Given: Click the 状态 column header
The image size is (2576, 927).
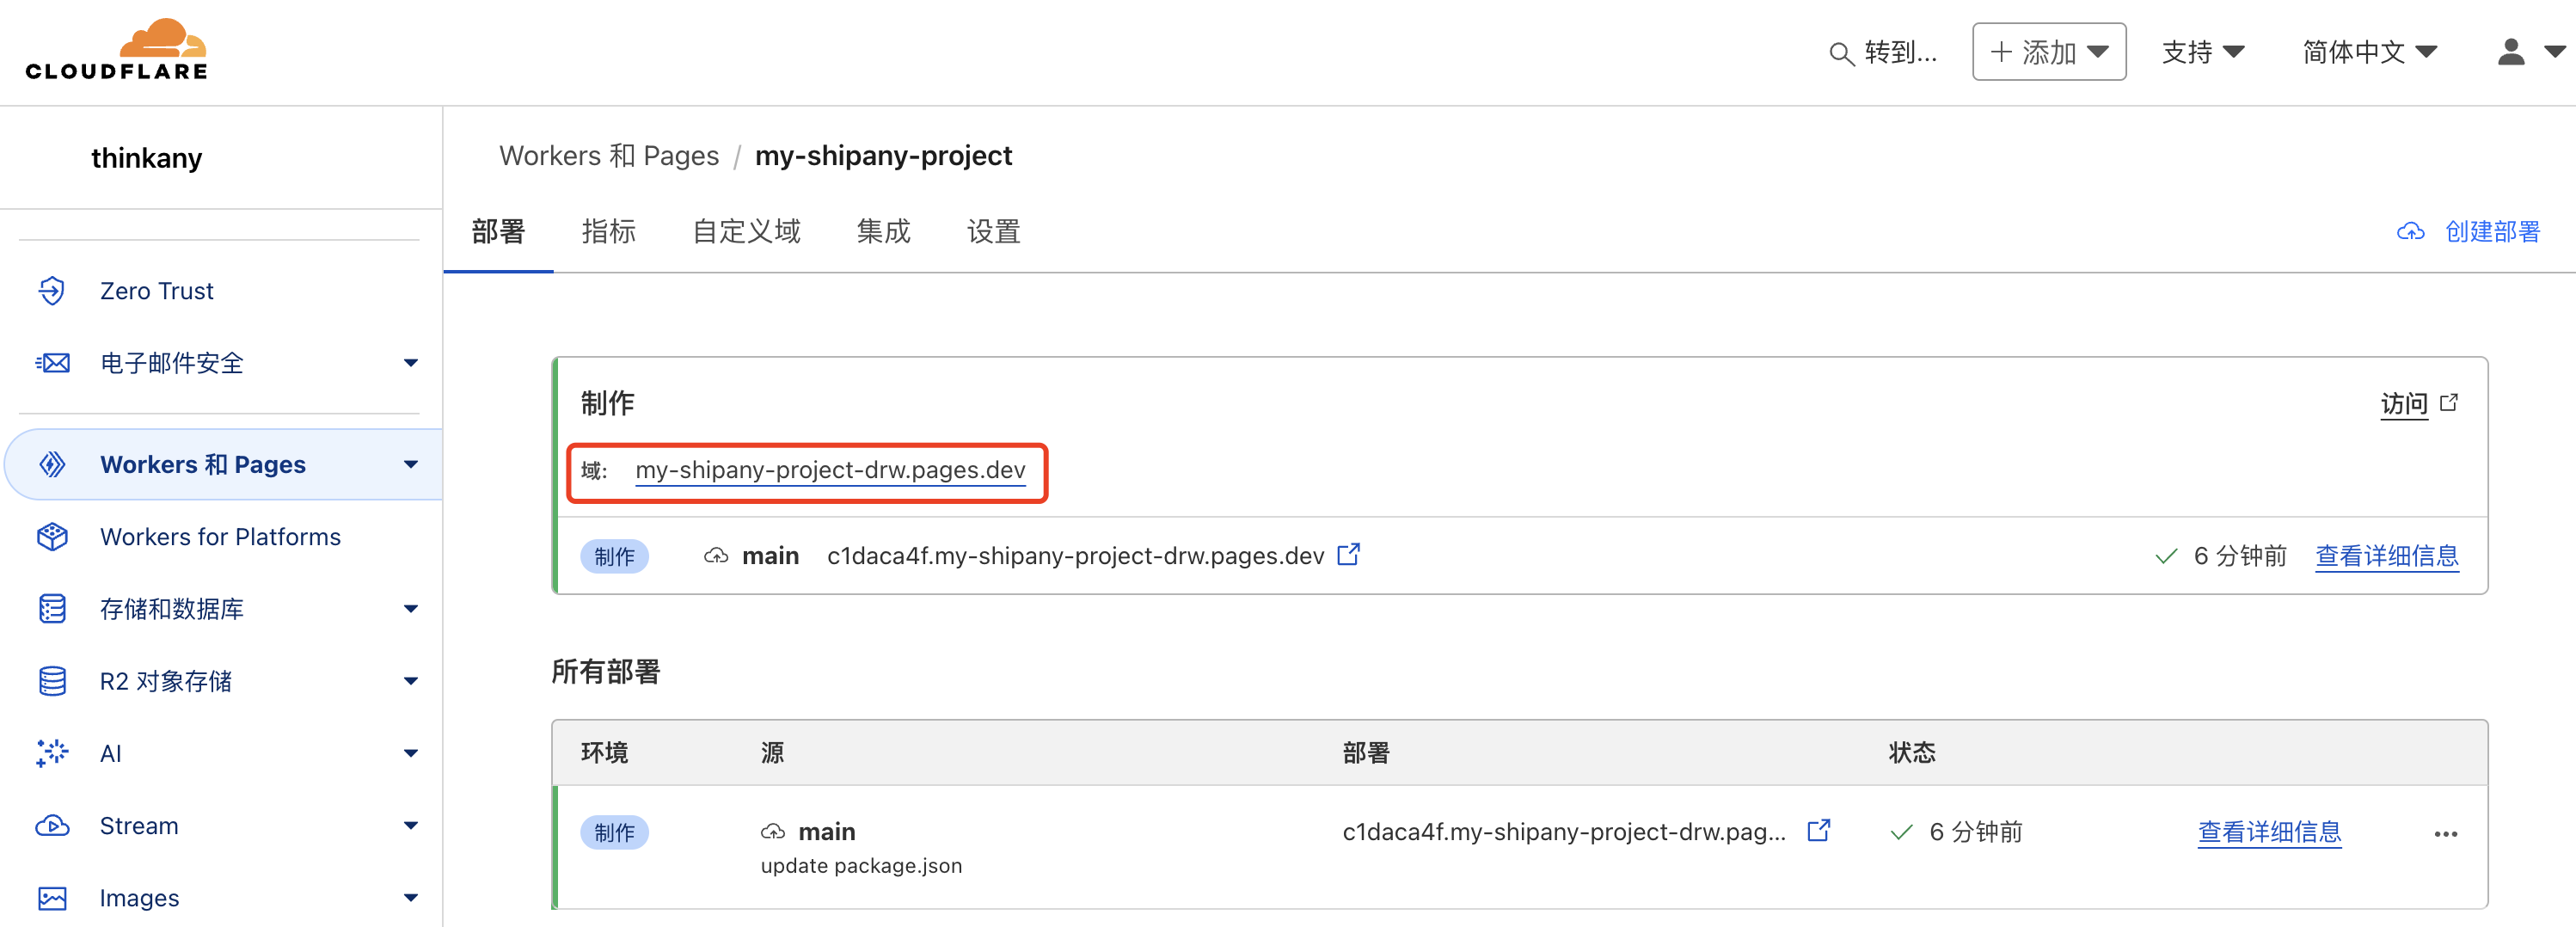Looking at the screenshot, I should [x=1911, y=753].
